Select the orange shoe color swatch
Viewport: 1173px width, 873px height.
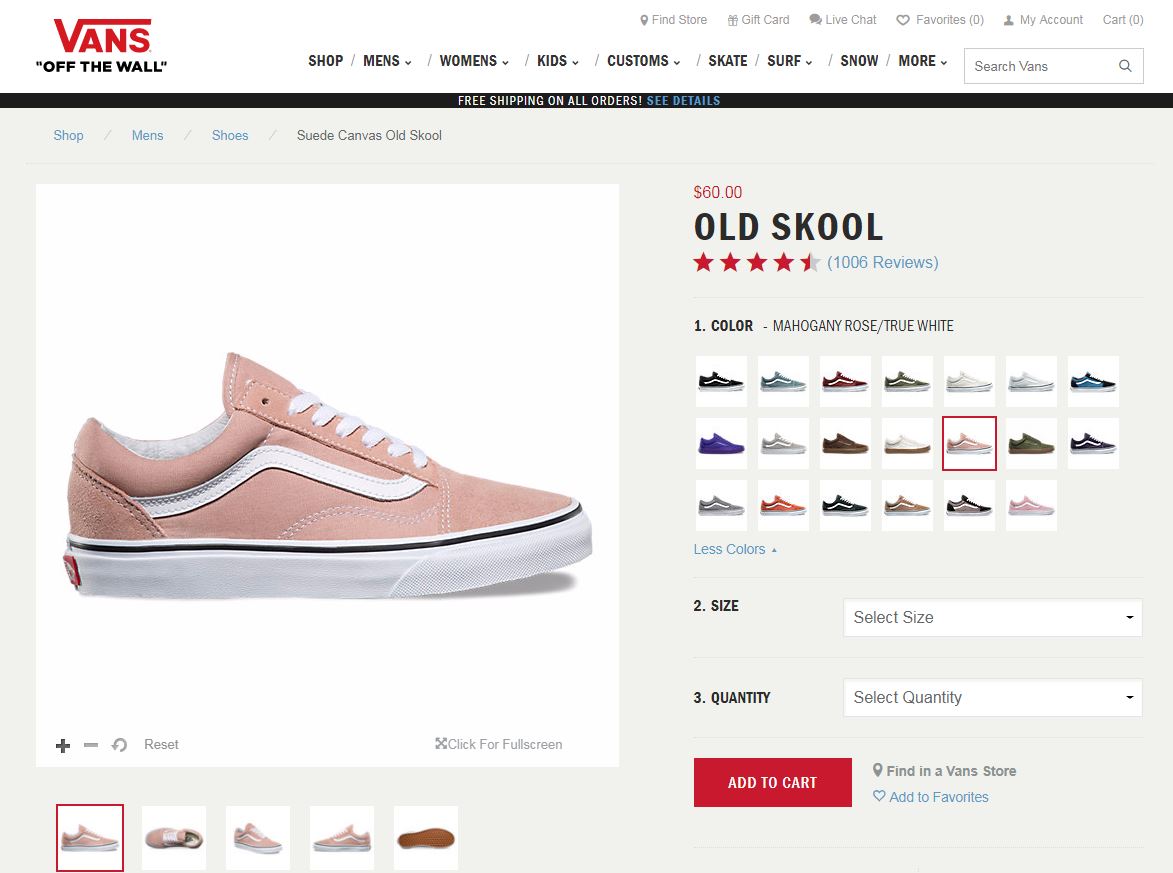pos(783,506)
